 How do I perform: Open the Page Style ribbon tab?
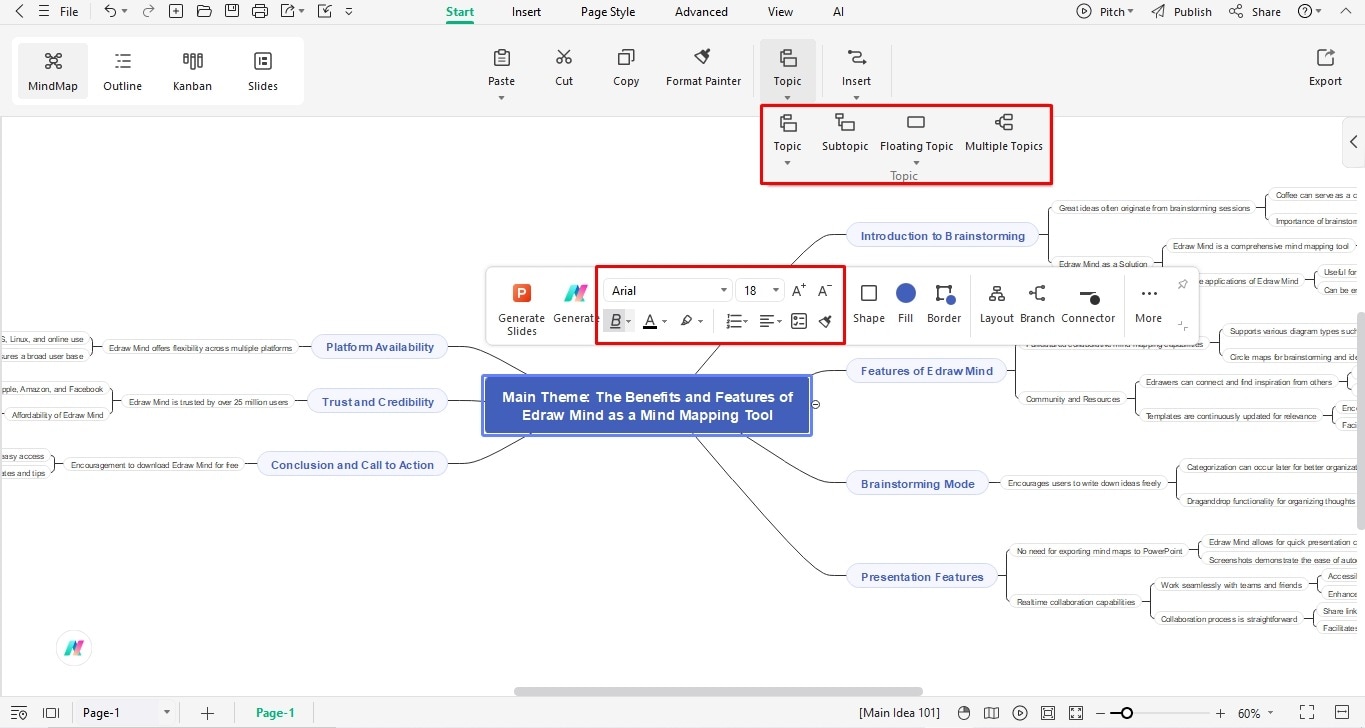point(608,12)
